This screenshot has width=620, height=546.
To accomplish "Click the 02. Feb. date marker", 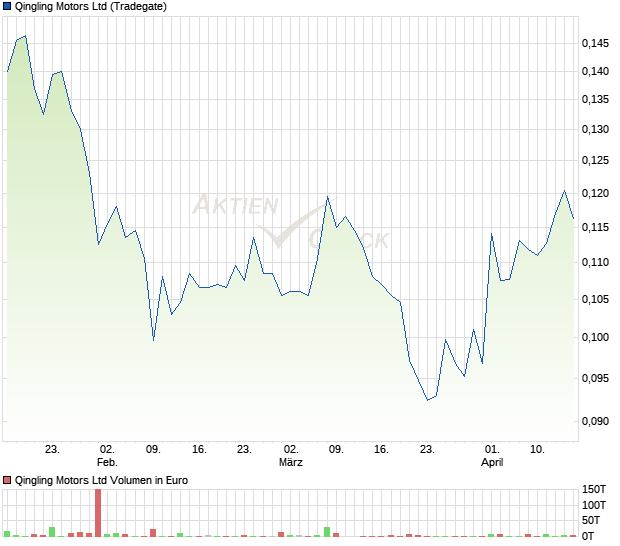I will [x=107, y=455].
